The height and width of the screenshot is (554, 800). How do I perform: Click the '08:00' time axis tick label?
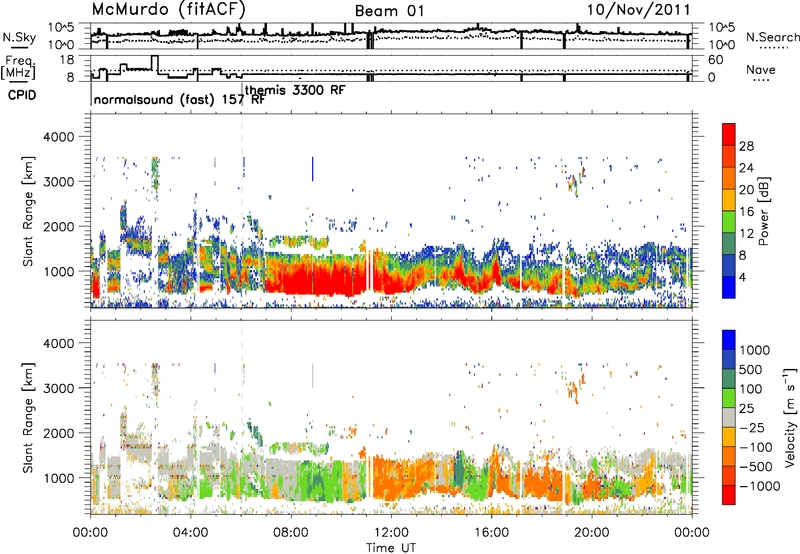pos(291,533)
